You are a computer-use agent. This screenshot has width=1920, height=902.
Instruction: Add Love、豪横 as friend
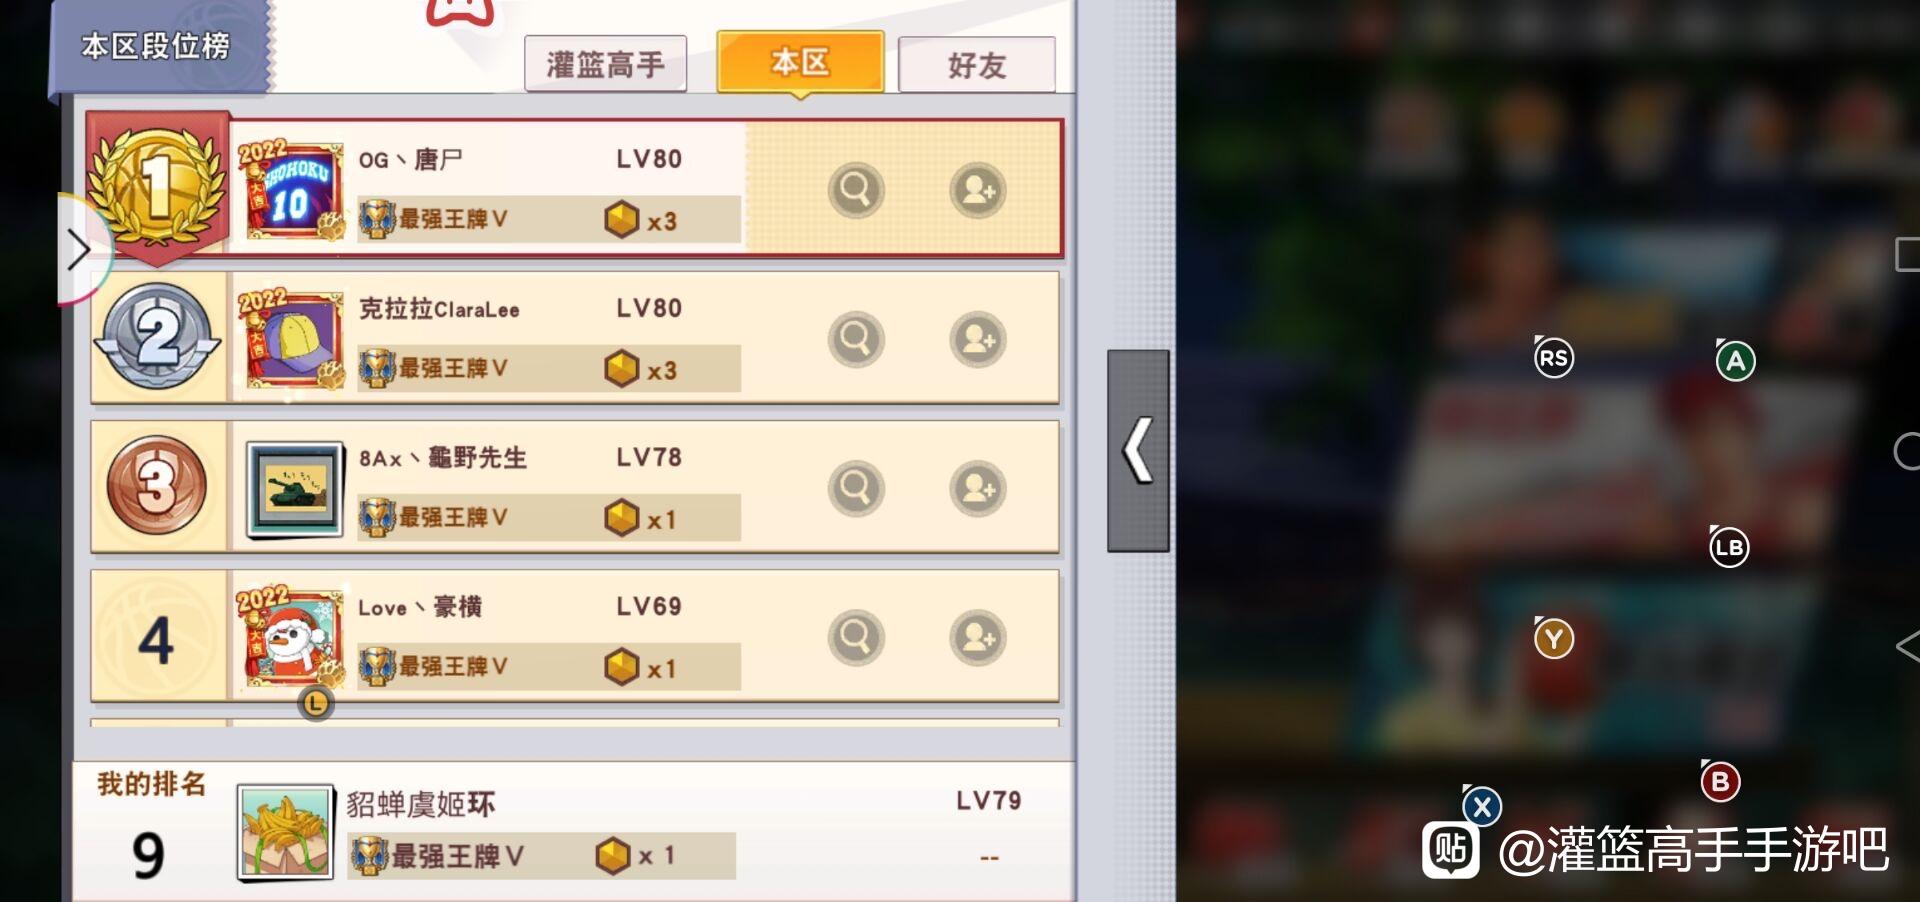977,638
